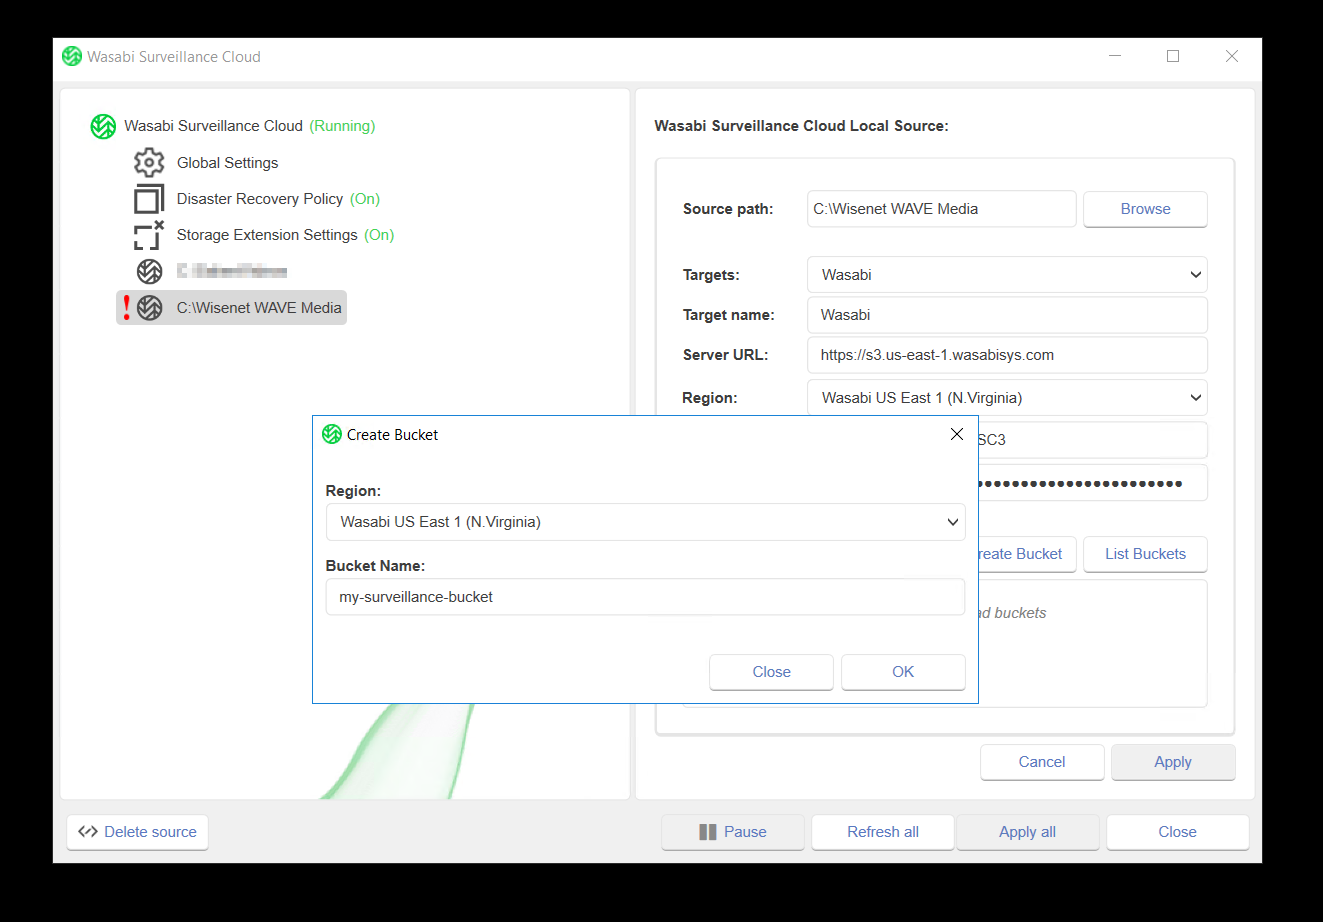Viewport: 1323px width, 922px height.
Task: Click the Apply all button
Action: pyautogui.click(x=1027, y=832)
